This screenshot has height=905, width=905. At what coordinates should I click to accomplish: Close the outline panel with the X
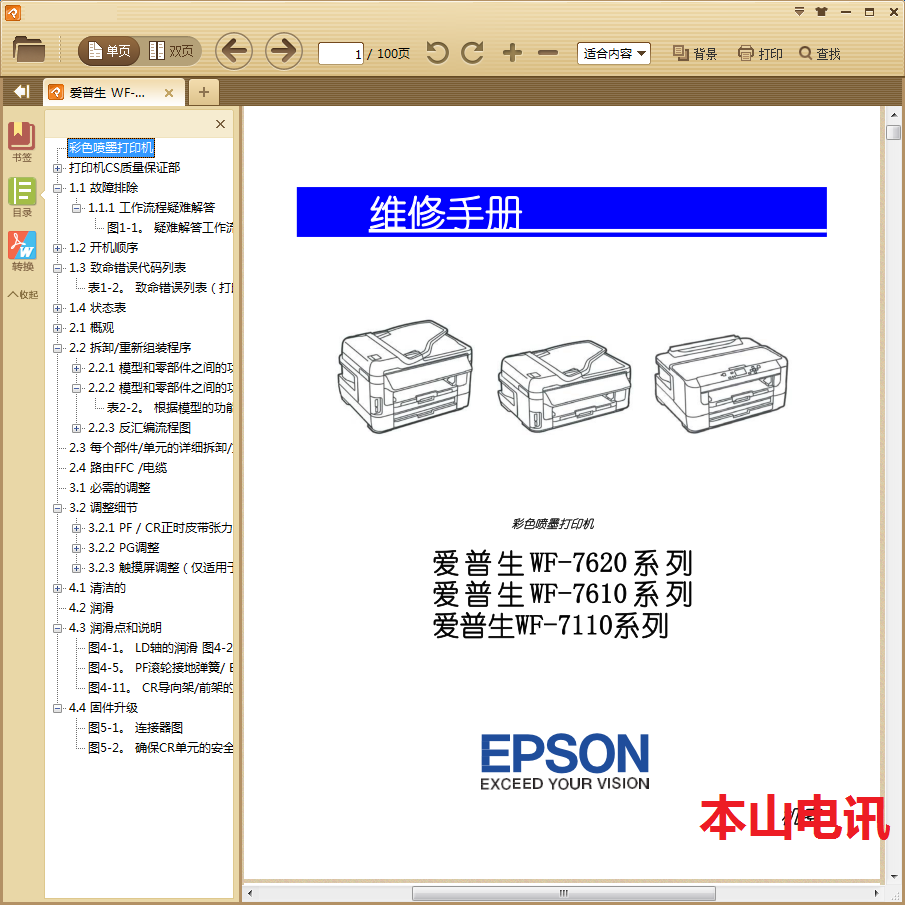click(220, 124)
